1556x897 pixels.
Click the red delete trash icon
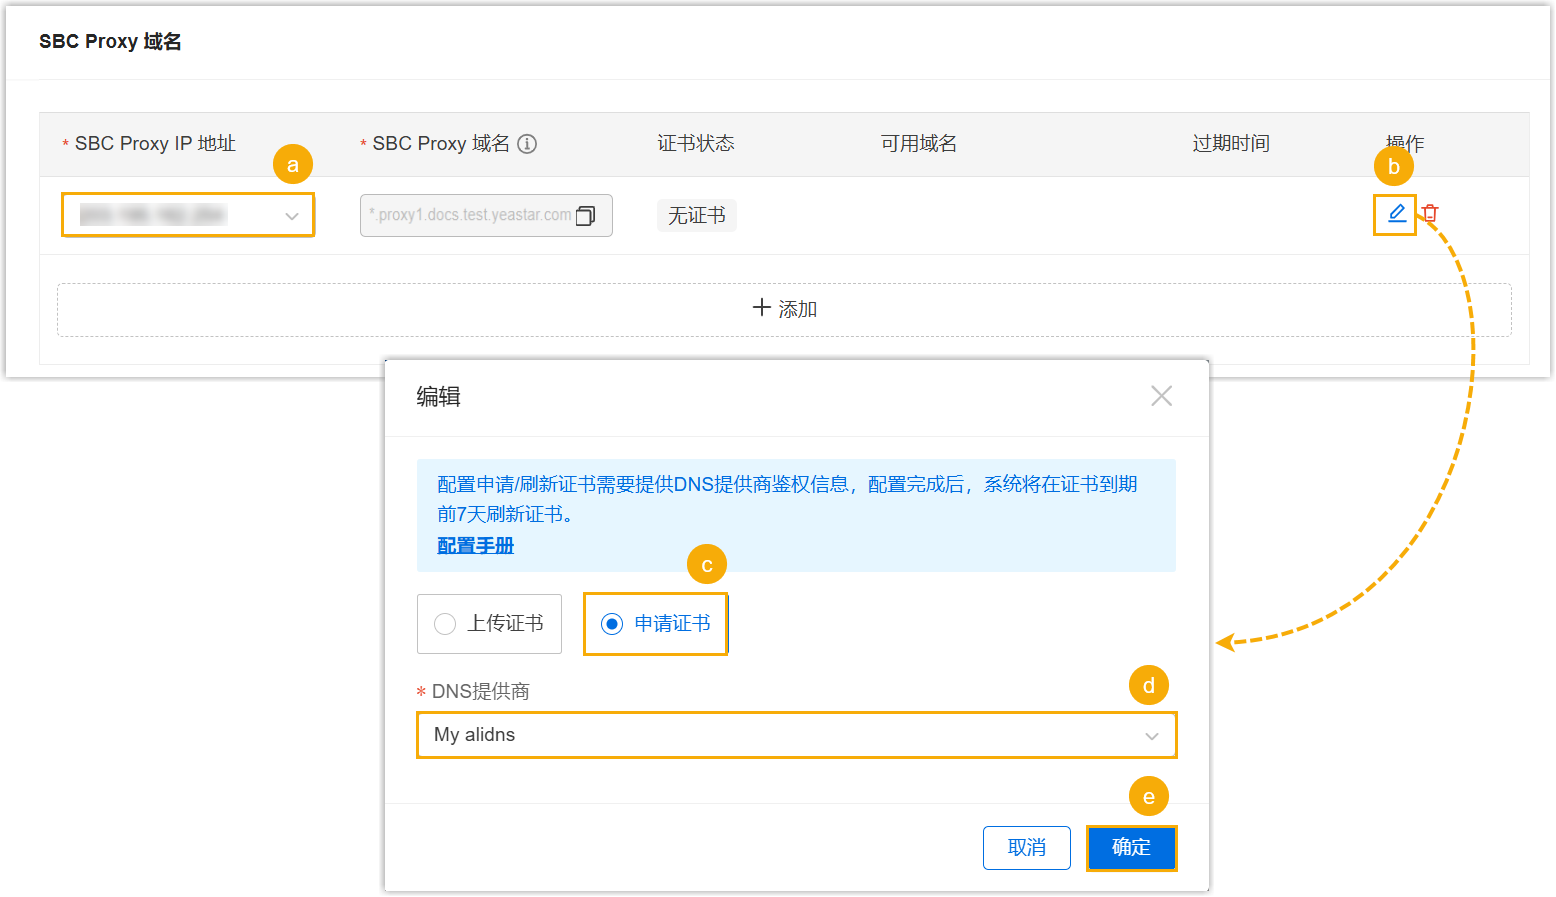tap(1430, 213)
